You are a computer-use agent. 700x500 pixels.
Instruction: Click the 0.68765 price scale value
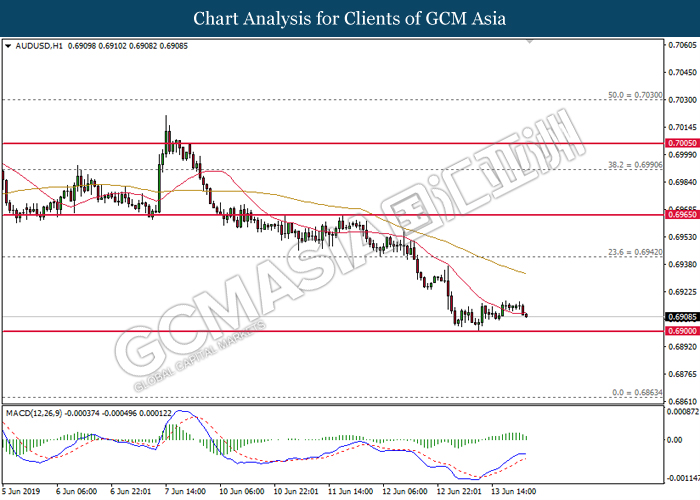click(x=683, y=374)
